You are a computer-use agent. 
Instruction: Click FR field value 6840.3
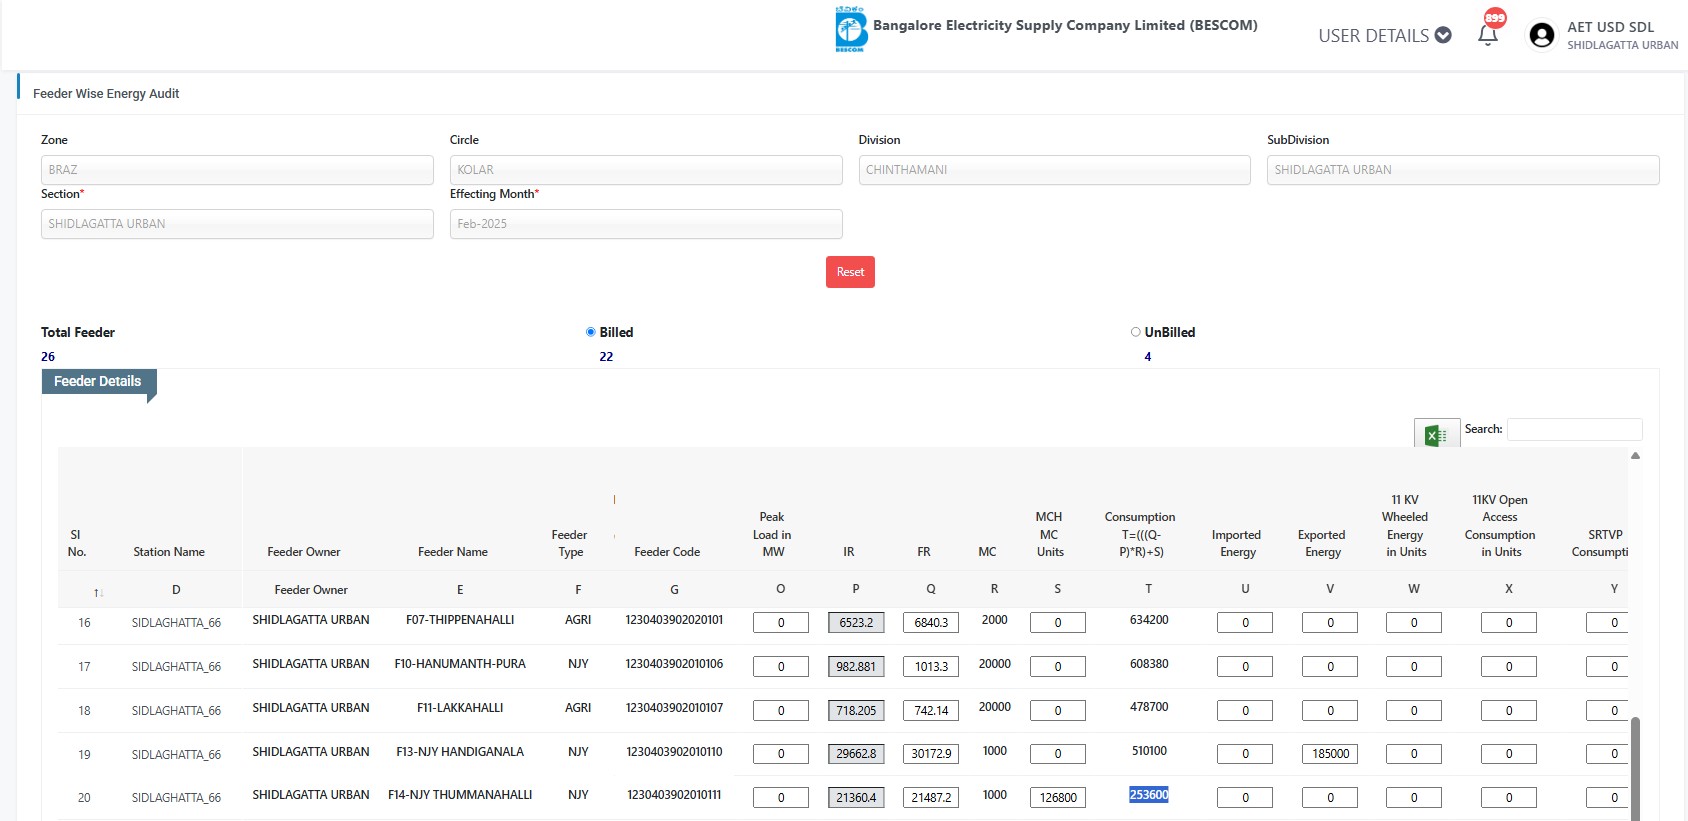pos(931,623)
